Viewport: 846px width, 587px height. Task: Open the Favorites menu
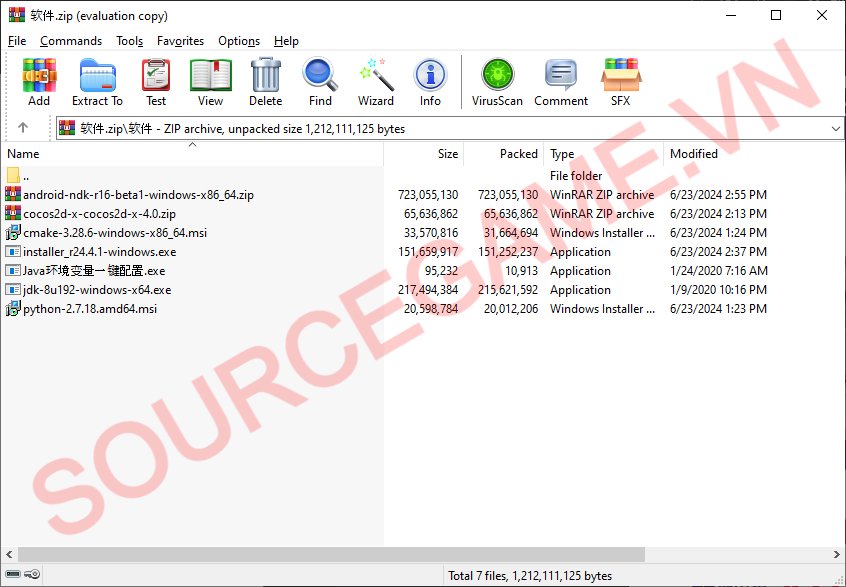[x=180, y=41]
